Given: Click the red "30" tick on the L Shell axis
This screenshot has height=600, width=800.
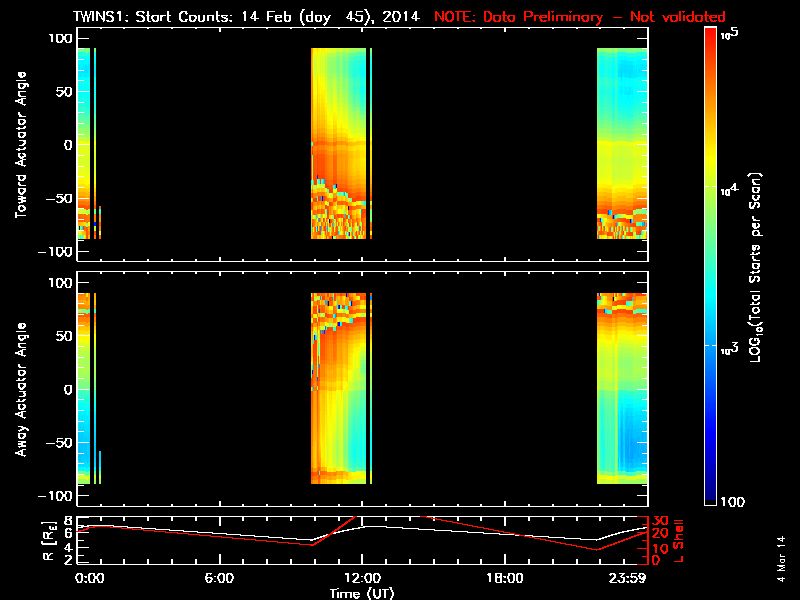Looking at the screenshot, I should click(660, 521).
